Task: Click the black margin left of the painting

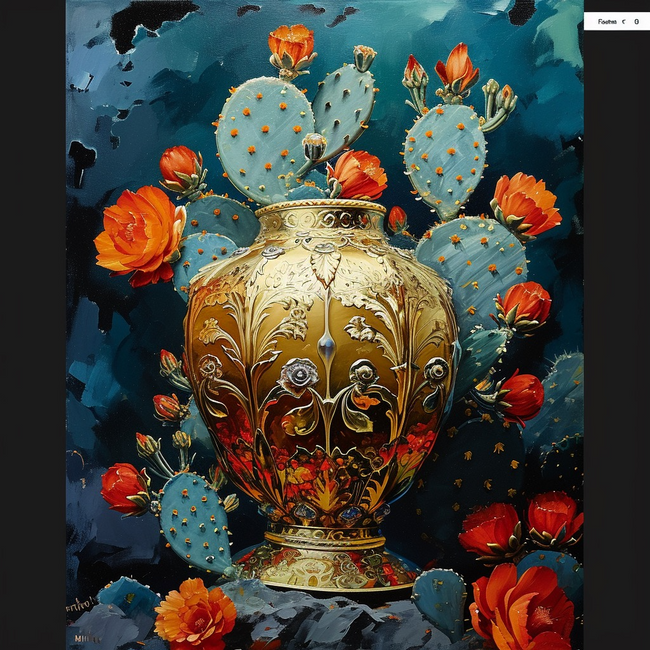Action: (x=32, y=325)
